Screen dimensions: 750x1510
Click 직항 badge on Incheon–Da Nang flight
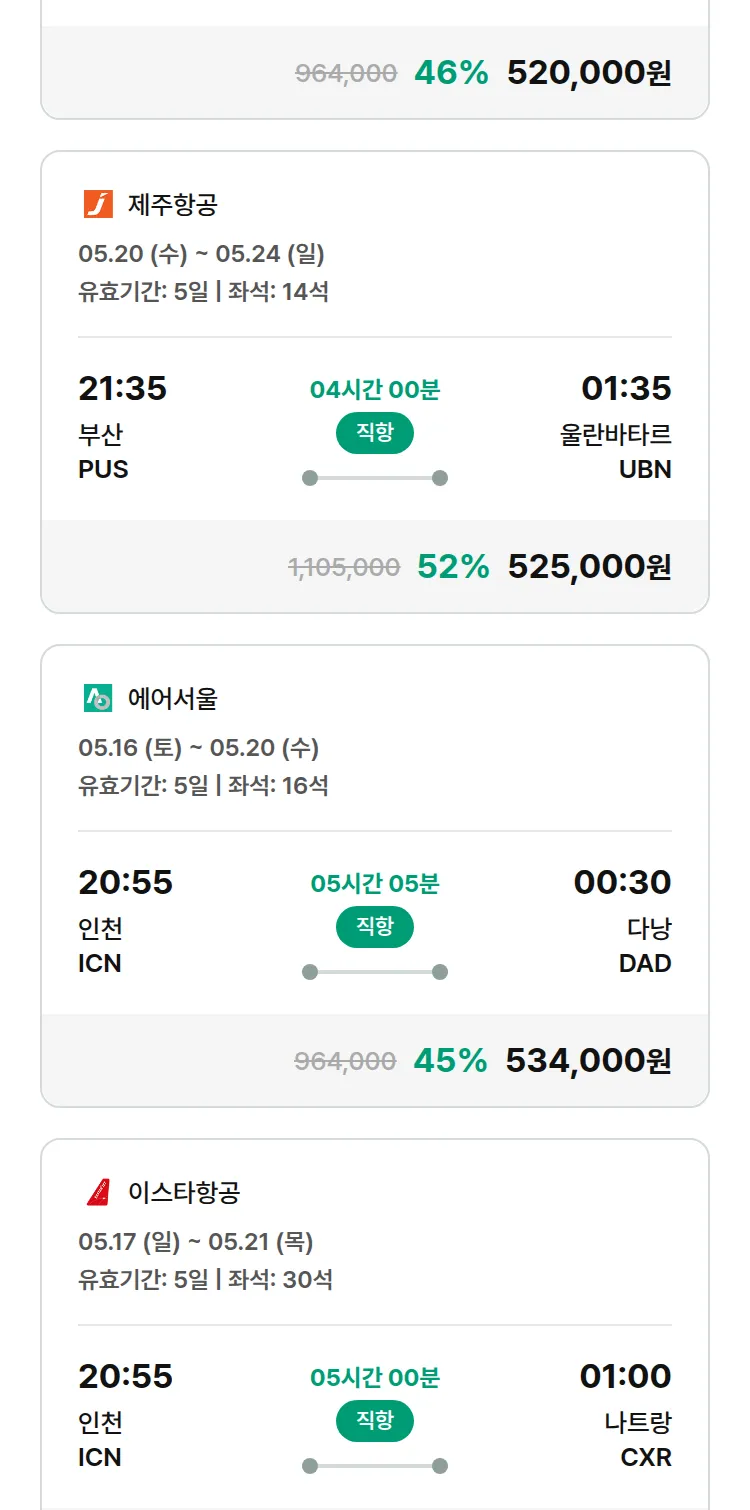click(x=375, y=927)
